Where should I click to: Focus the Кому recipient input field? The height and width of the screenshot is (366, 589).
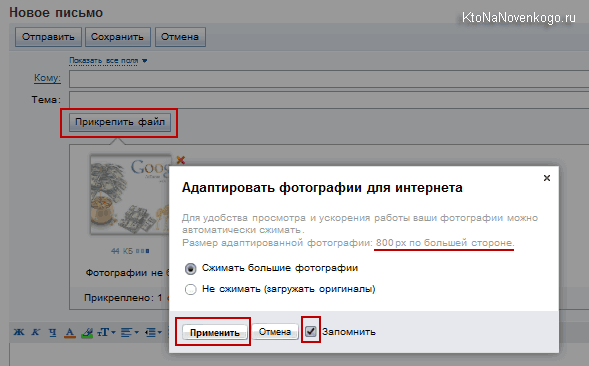pos(329,79)
